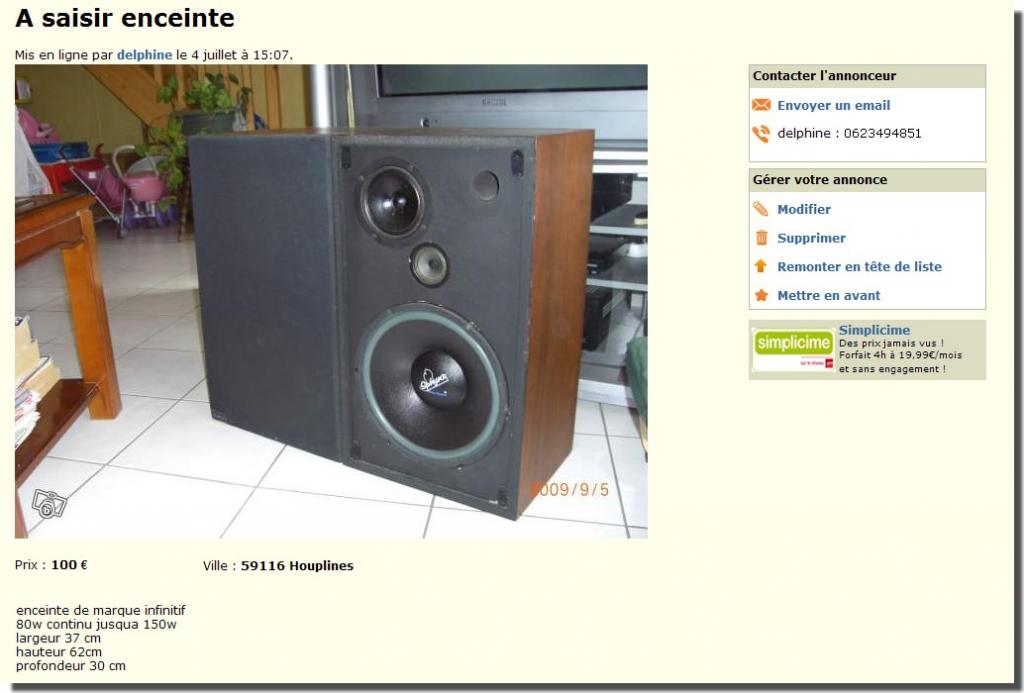Viewport: 1024px width, 693px height.
Task: Click the A saisir enceinte title
Action: pos(125,18)
